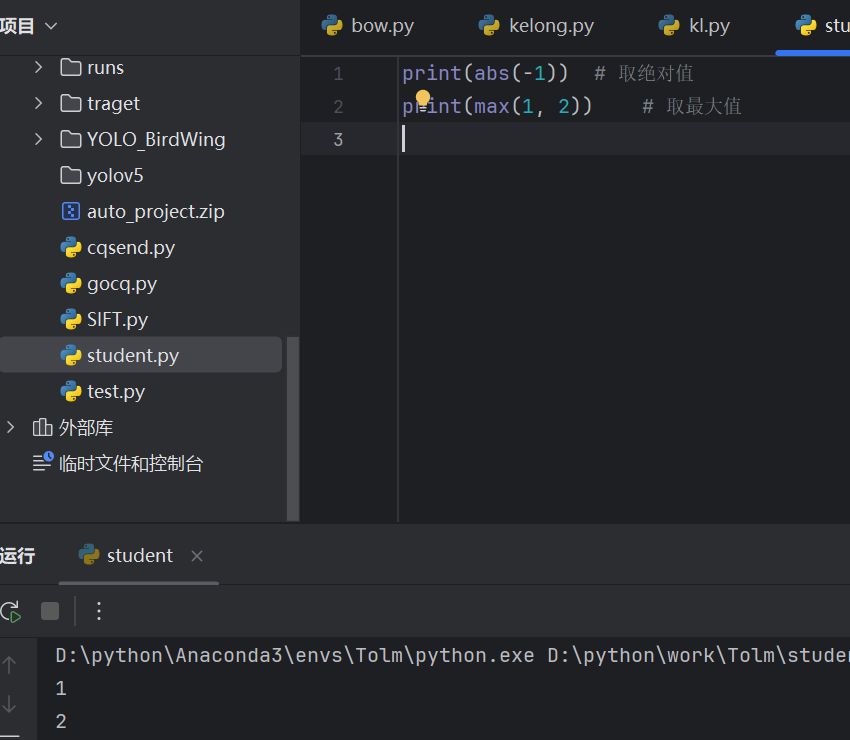Click the down arrow in run console
The height and width of the screenshot is (740, 850).
(x=10, y=704)
